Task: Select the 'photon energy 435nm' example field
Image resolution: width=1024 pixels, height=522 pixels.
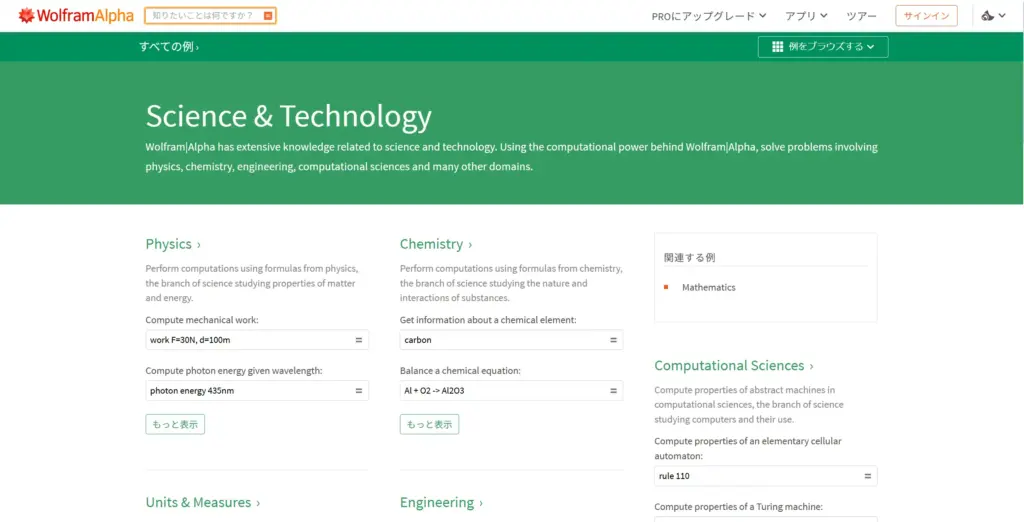Action: 257,391
